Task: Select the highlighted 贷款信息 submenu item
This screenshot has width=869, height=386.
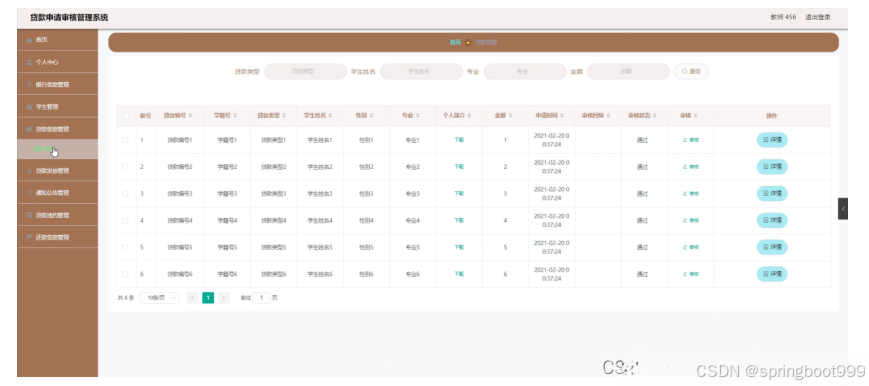Action: tap(58, 149)
